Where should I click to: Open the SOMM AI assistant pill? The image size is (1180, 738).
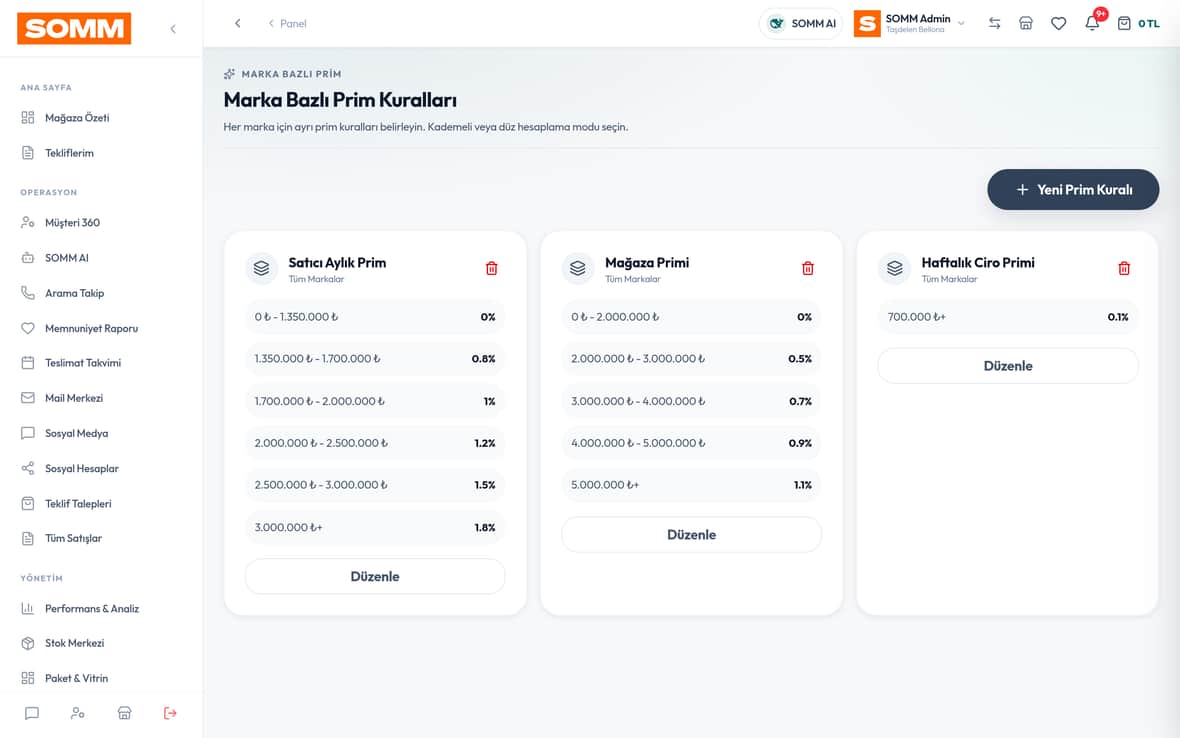(801, 23)
